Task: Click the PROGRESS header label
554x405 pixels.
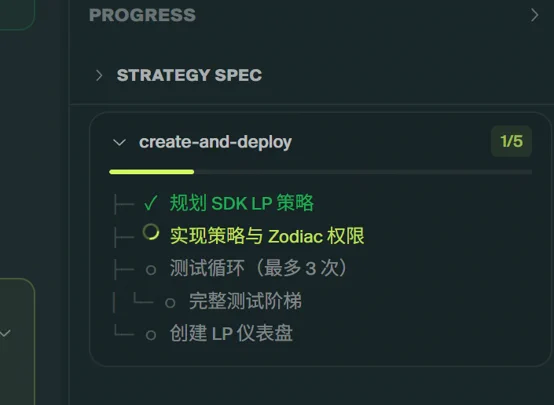Action: click(x=142, y=15)
